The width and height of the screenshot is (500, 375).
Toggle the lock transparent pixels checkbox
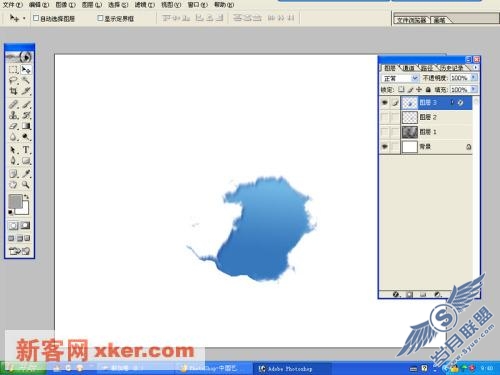[401, 89]
